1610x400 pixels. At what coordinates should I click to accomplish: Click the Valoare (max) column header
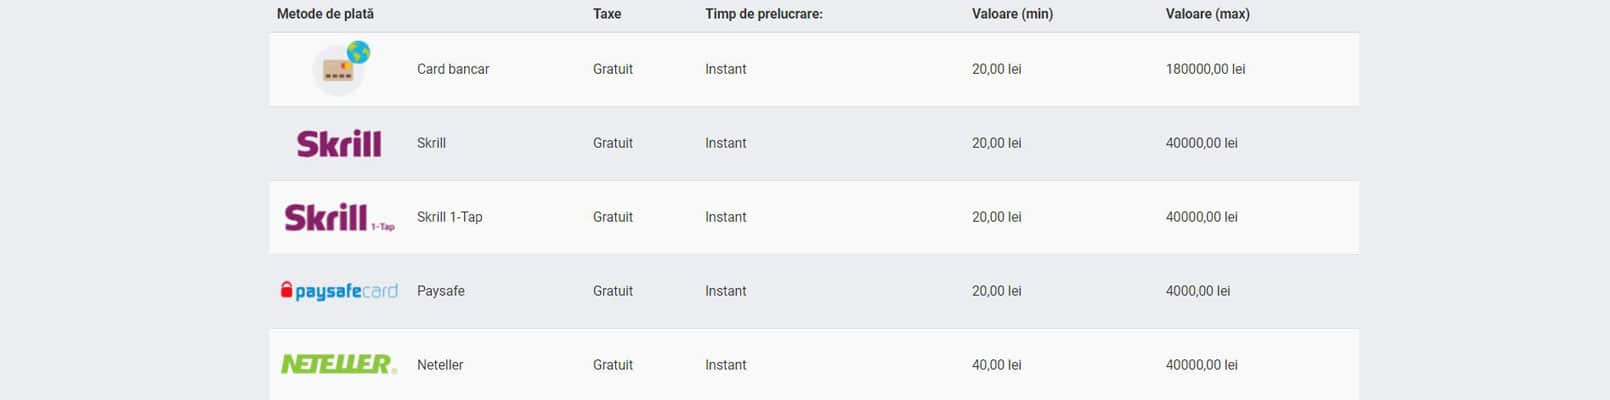[x=1208, y=14]
